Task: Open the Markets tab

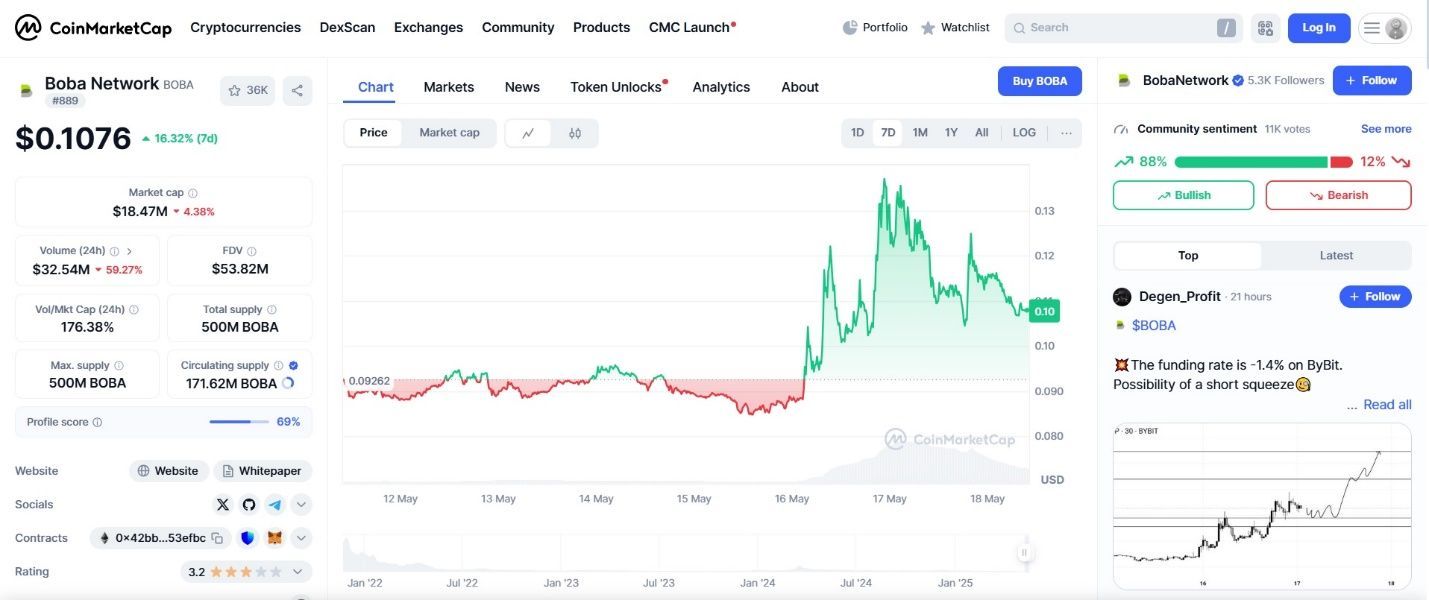Action: pyautogui.click(x=449, y=87)
